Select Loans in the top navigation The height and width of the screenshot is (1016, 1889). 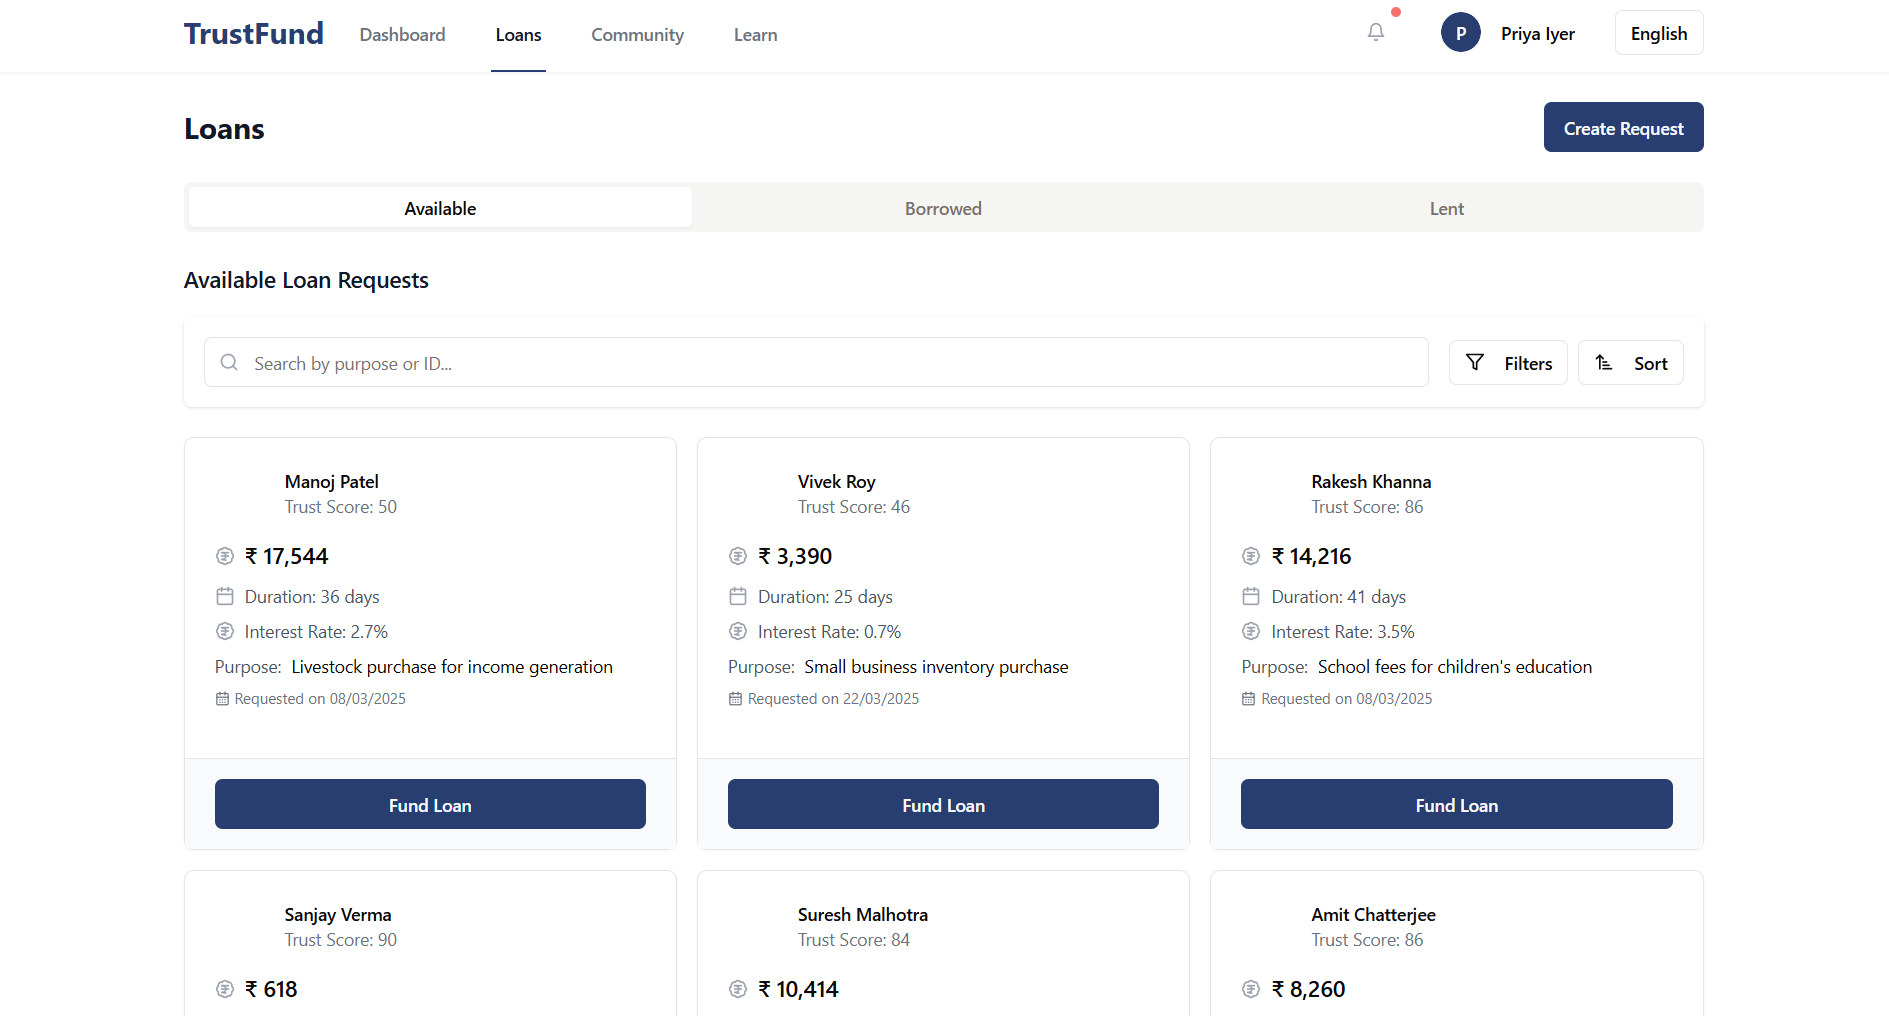coord(518,35)
